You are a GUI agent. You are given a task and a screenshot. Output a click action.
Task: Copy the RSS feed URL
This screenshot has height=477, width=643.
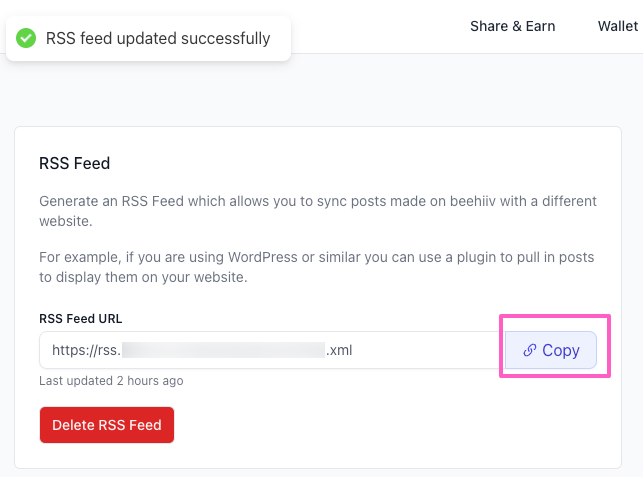551,351
